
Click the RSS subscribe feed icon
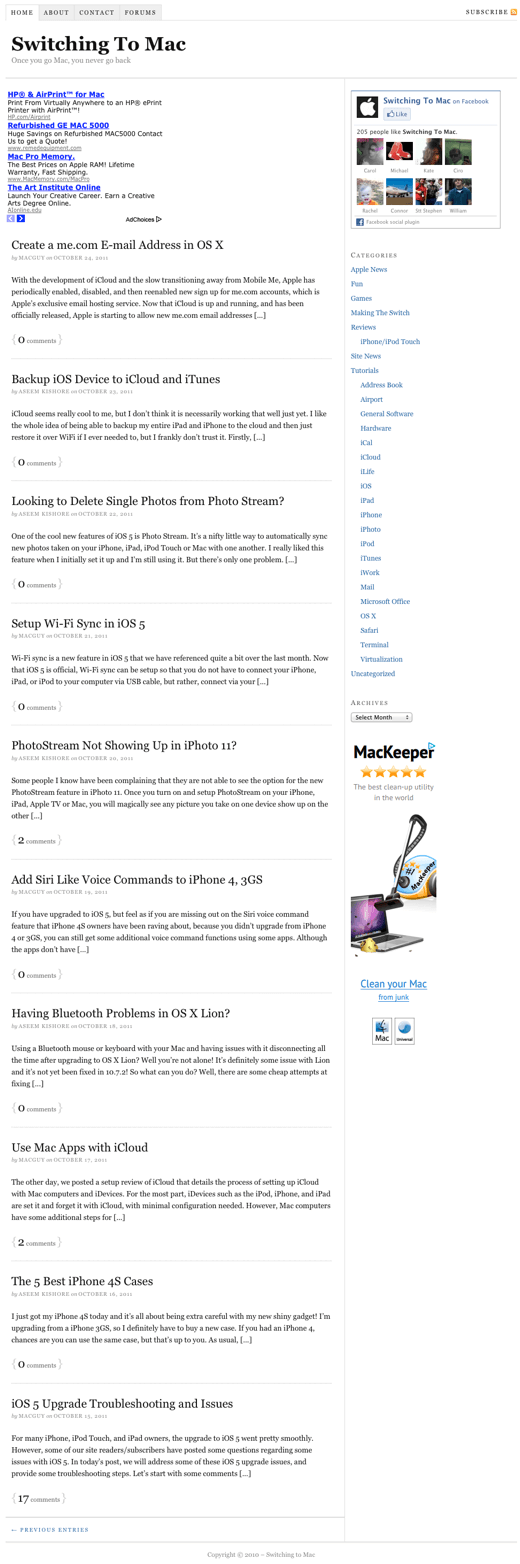coord(514,12)
